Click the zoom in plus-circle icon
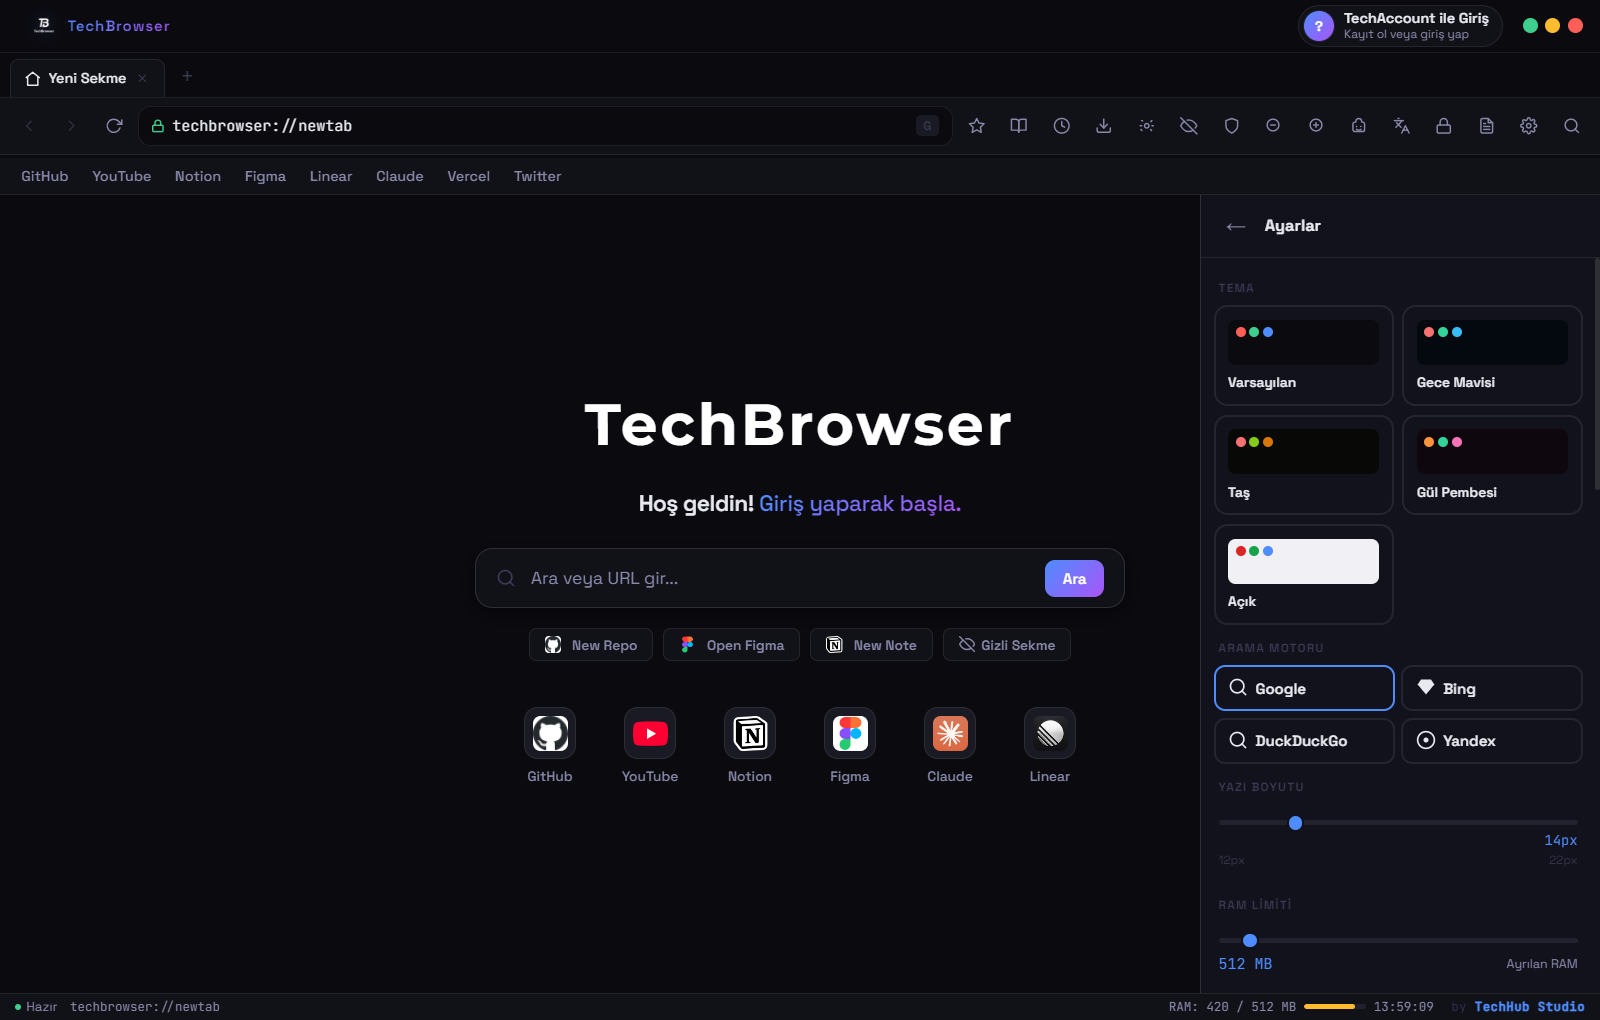Screen dimensions: 1600x1020 tap(1316, 126)
